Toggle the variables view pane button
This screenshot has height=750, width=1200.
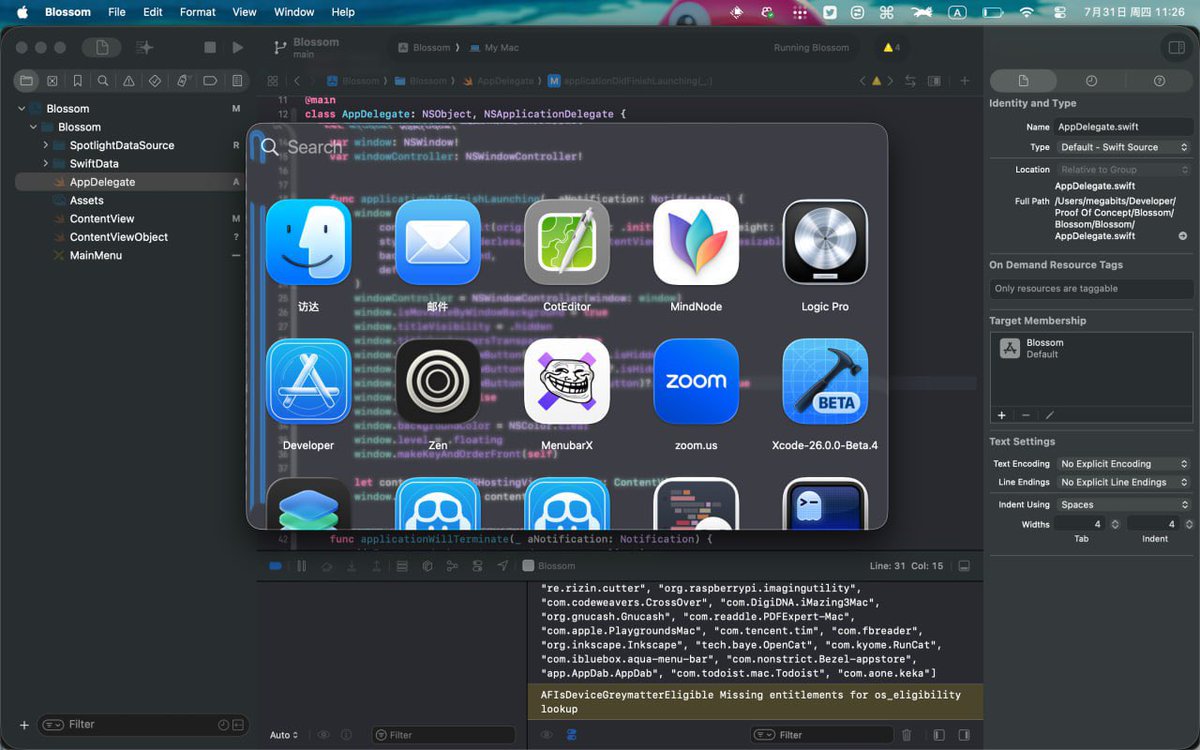click(x=938, y=735)
